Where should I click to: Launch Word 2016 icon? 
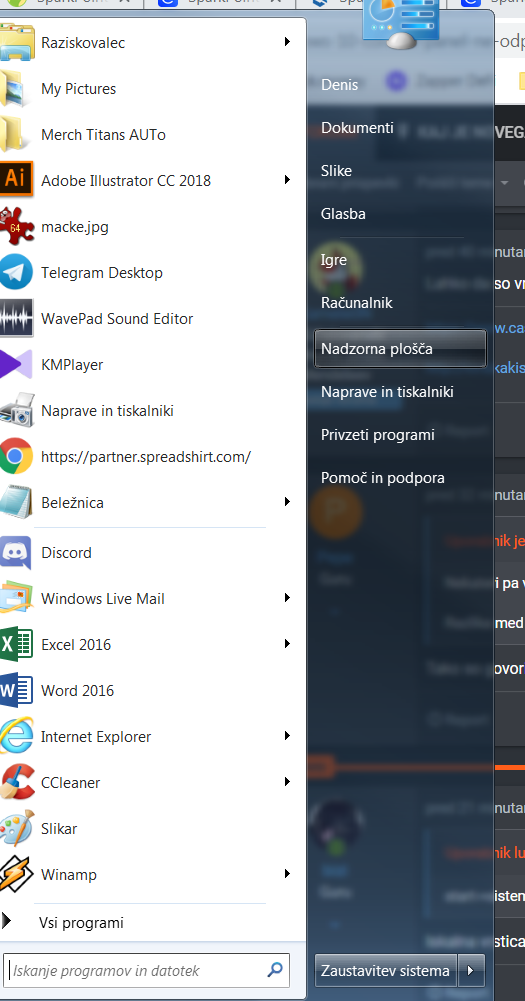[x=15, y=691]
